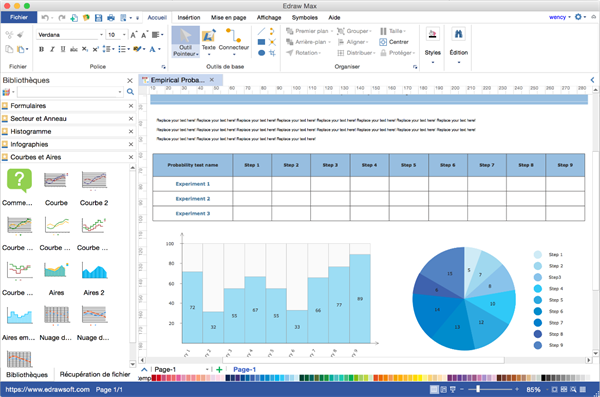
Task: Select the Outil Pointeur tool
Action: tap(186, 42)
